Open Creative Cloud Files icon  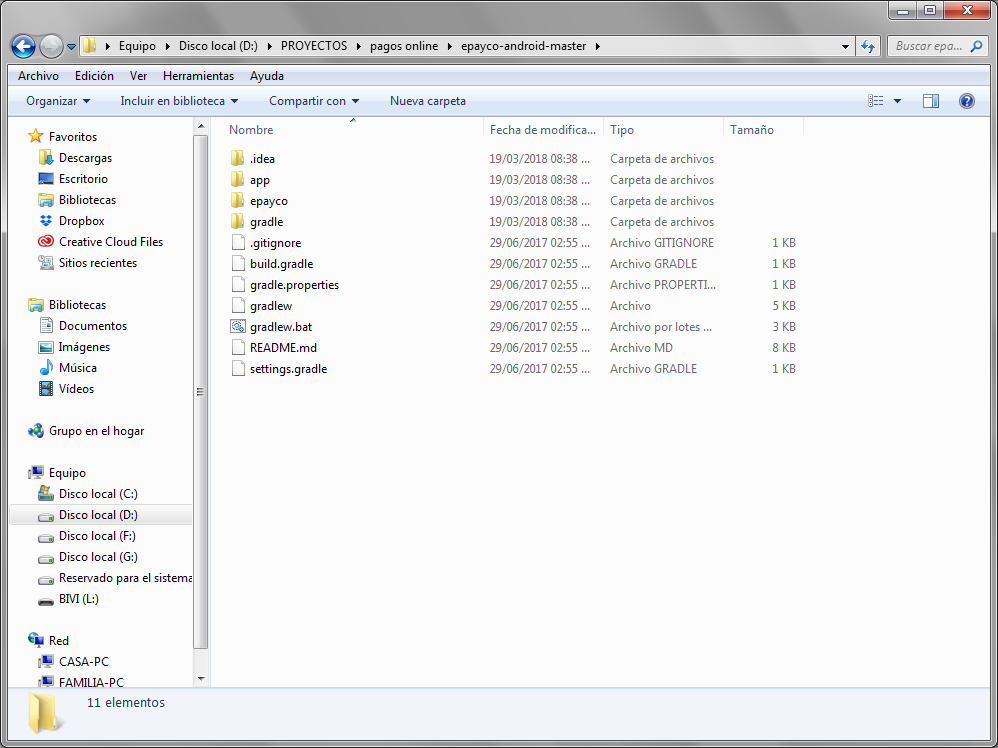[46, 242]
